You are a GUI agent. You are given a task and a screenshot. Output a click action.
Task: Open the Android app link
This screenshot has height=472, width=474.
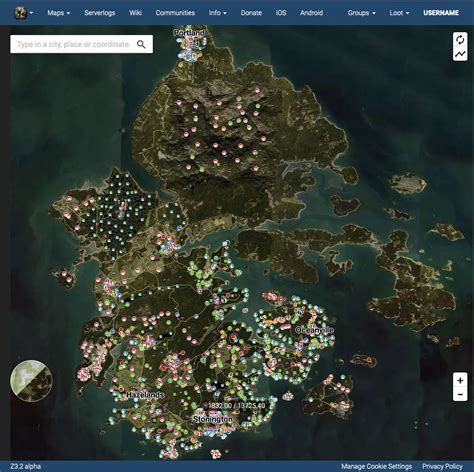(x=311, y=13)
